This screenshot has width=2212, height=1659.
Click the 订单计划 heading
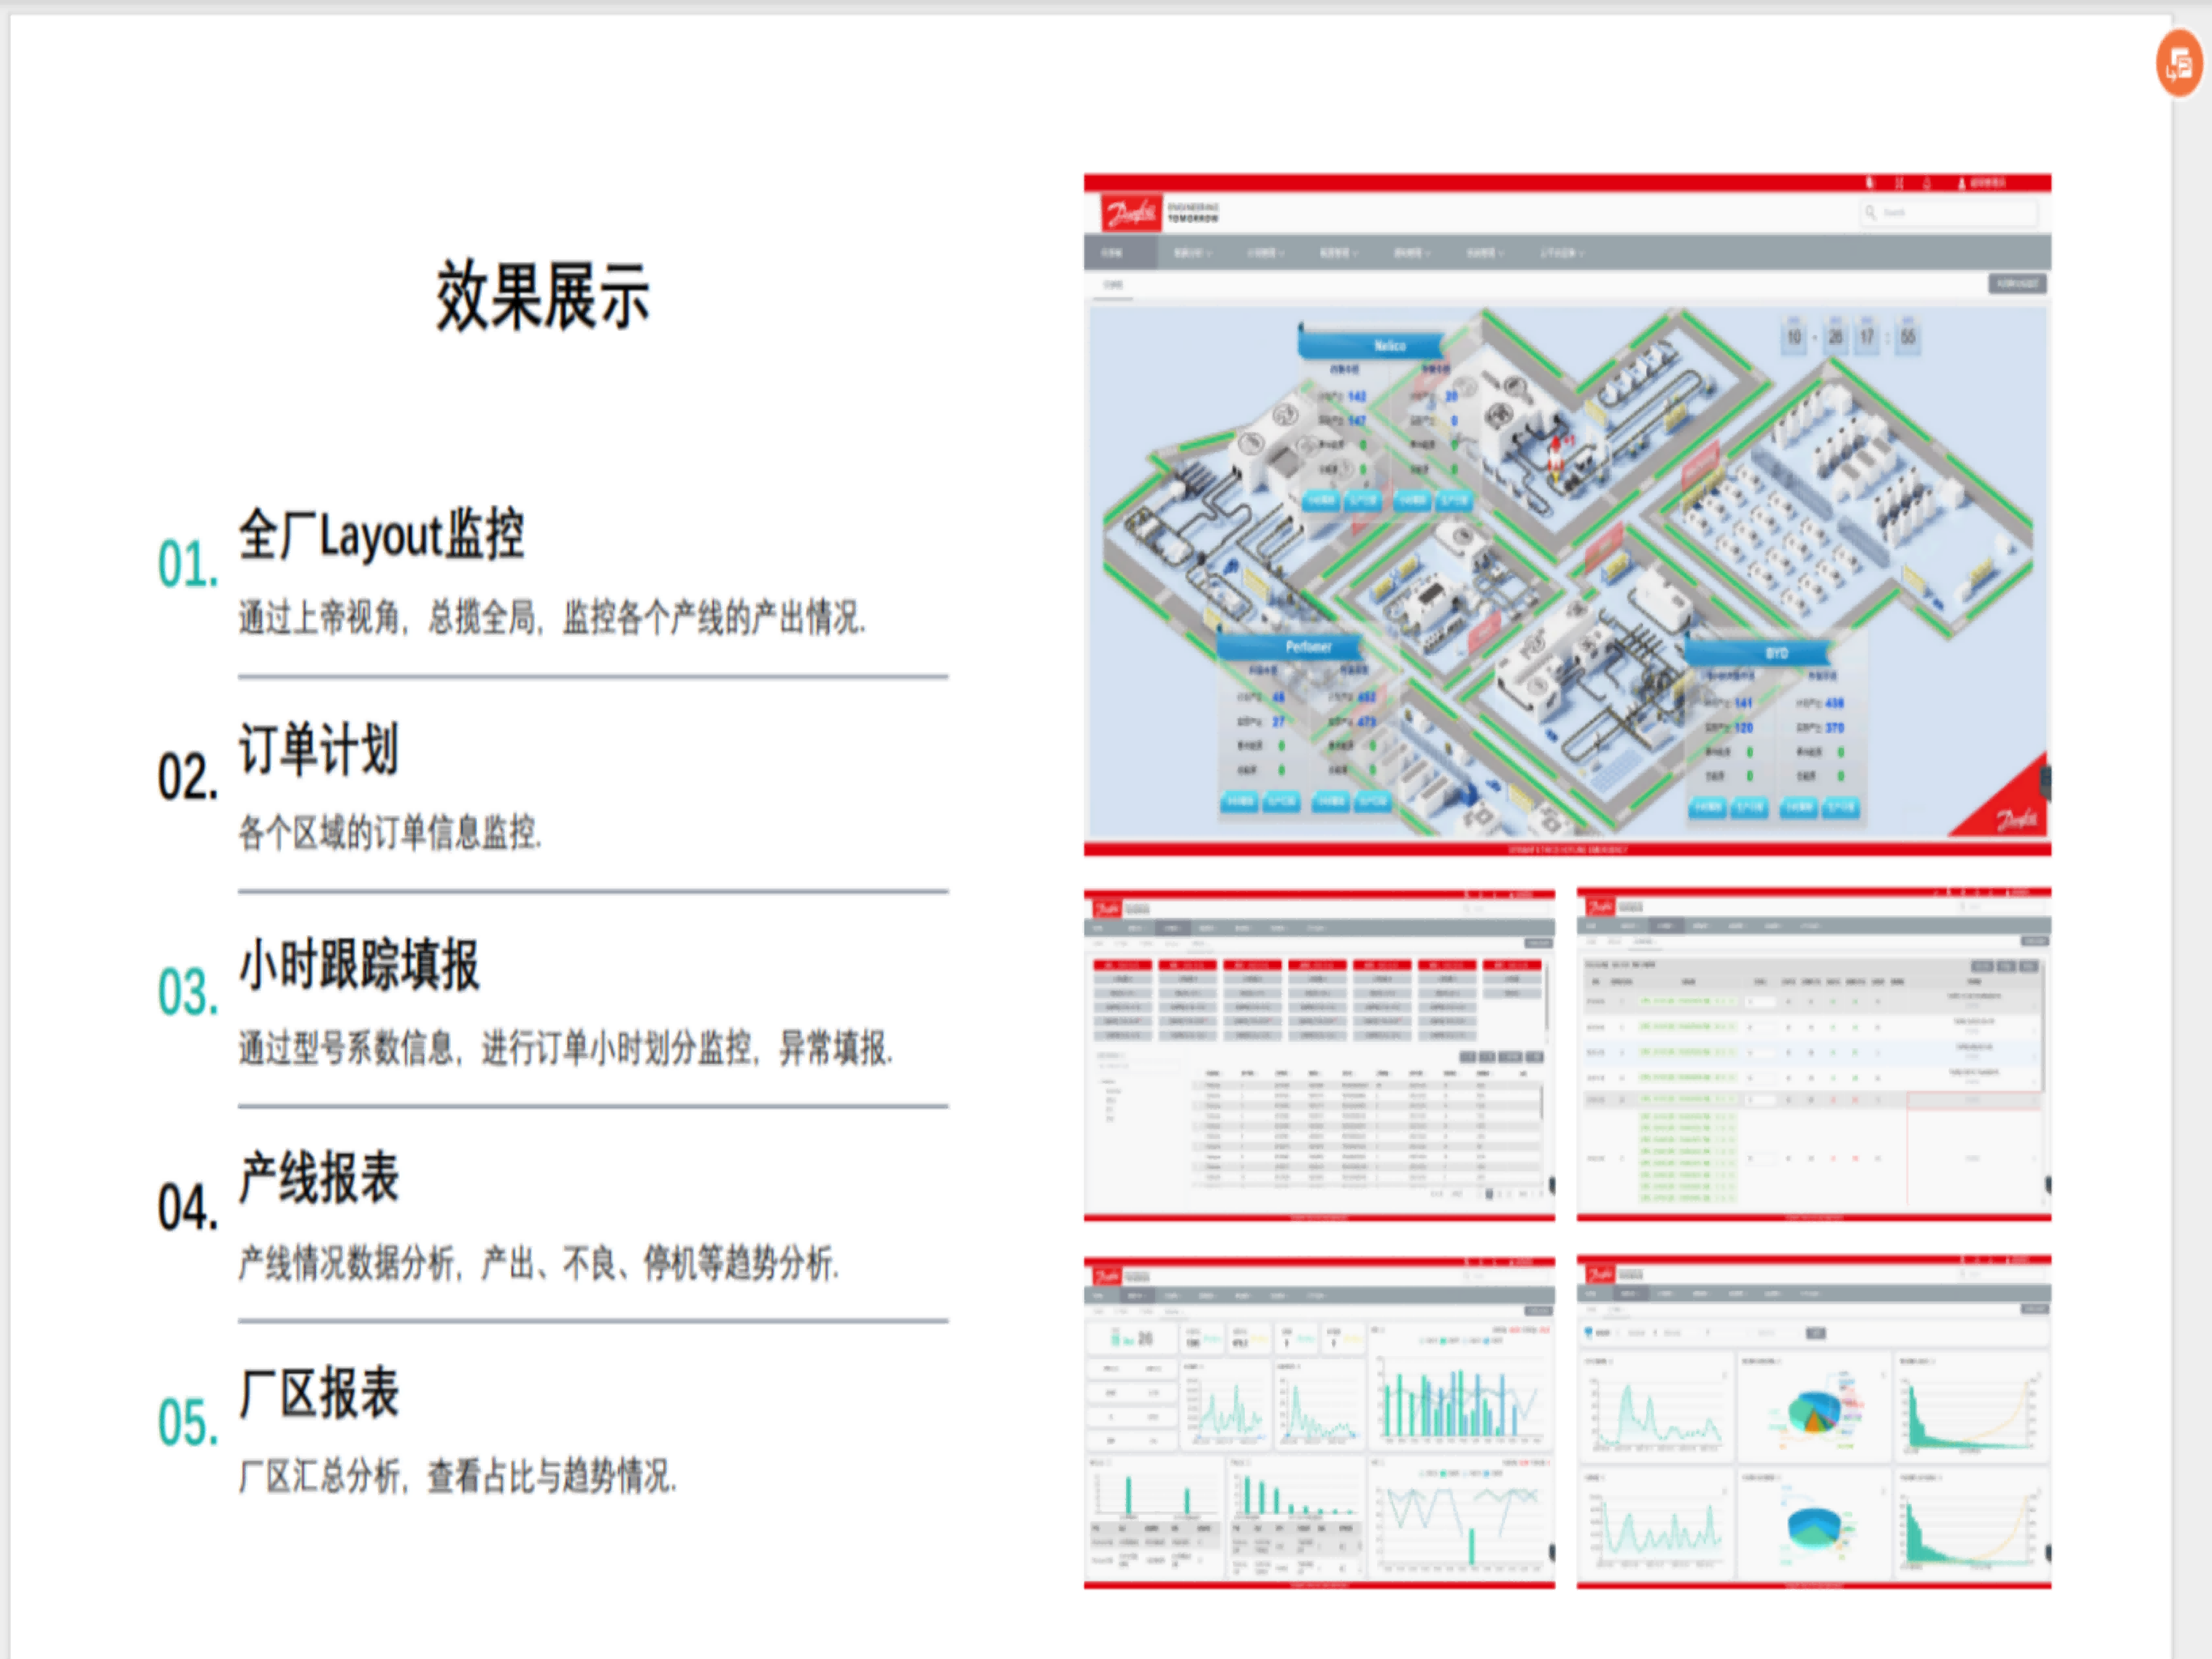[x=318, y=748]
